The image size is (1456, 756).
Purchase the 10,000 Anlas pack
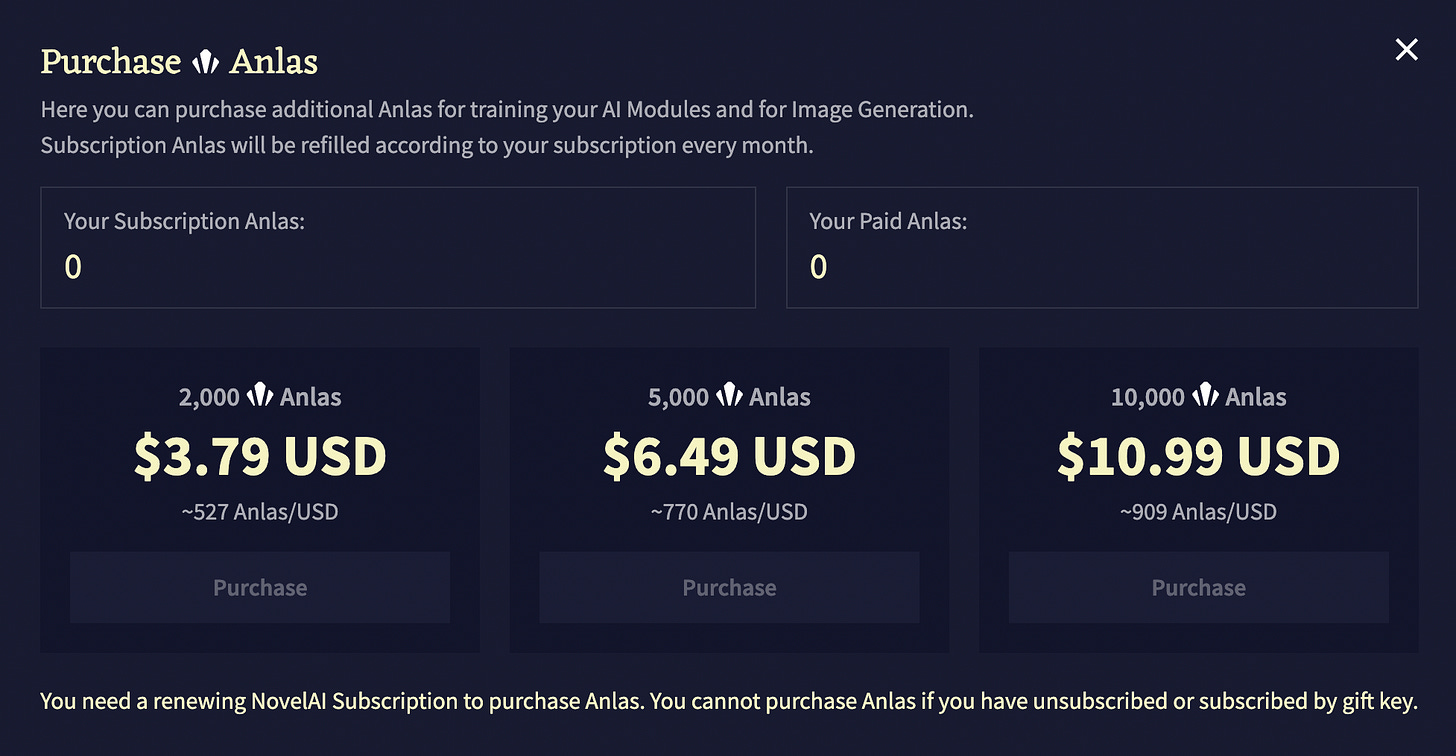tap(1198, 587)
